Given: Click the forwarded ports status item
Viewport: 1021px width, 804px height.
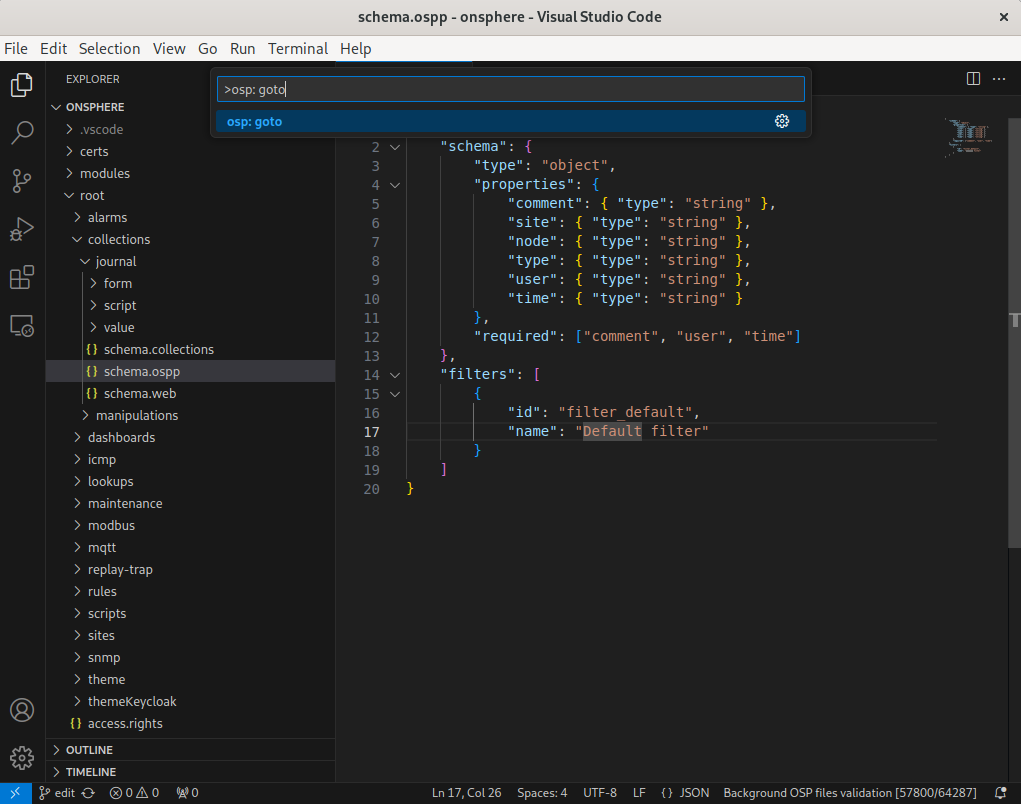Looking at the screenshot, I should click(x=187, y=793).
